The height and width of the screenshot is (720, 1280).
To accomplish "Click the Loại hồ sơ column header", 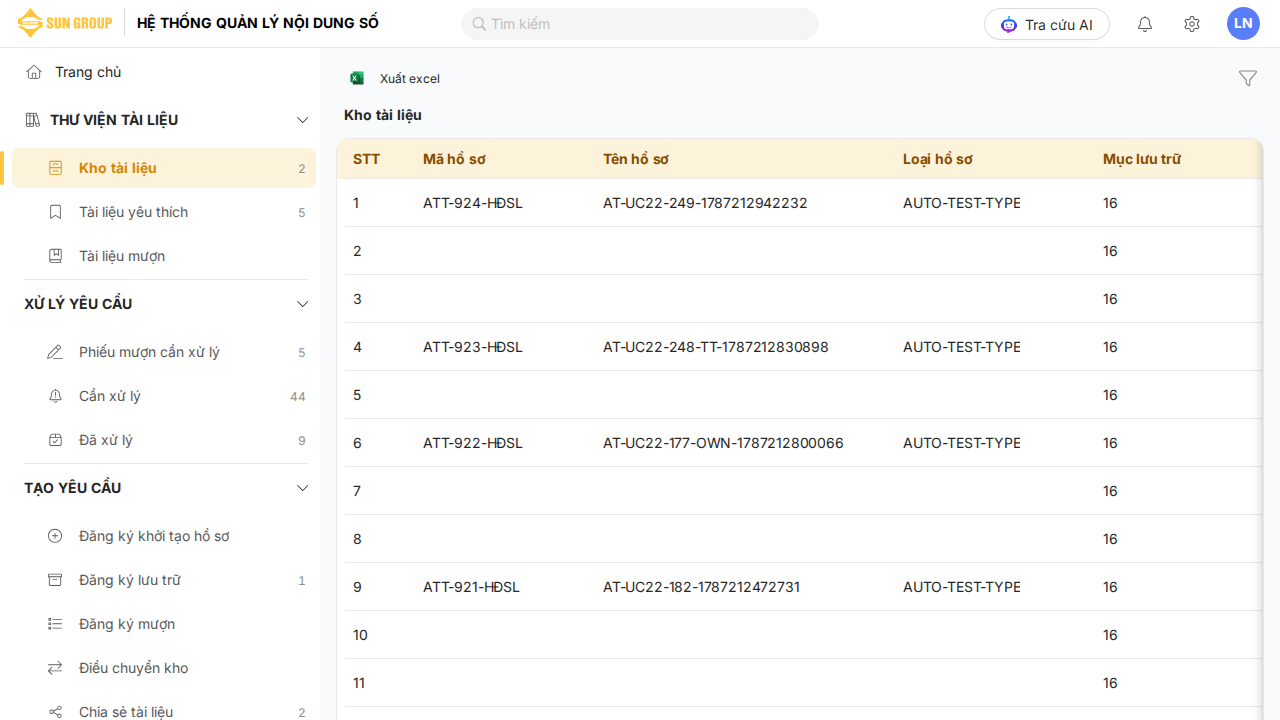I will (x=937, y=159).
